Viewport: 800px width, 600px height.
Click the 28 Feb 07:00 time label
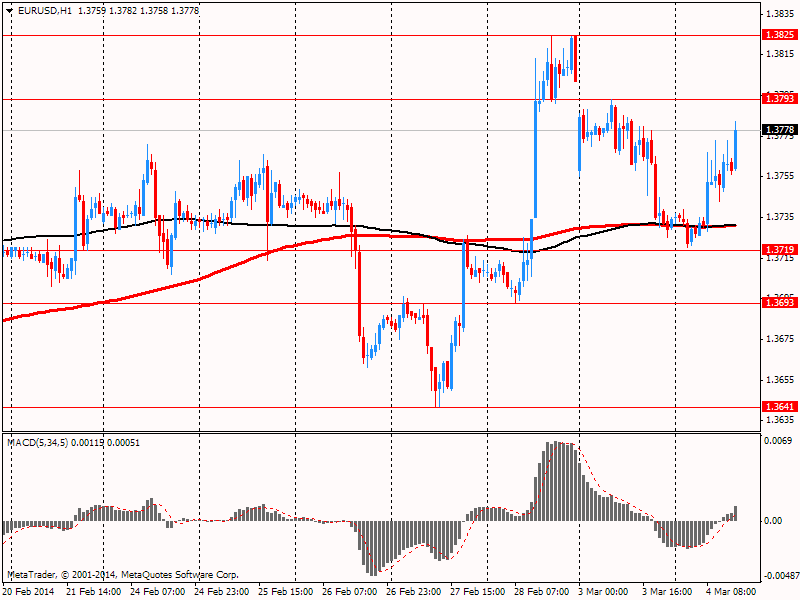pyautogui.click(x=542, y=592)
